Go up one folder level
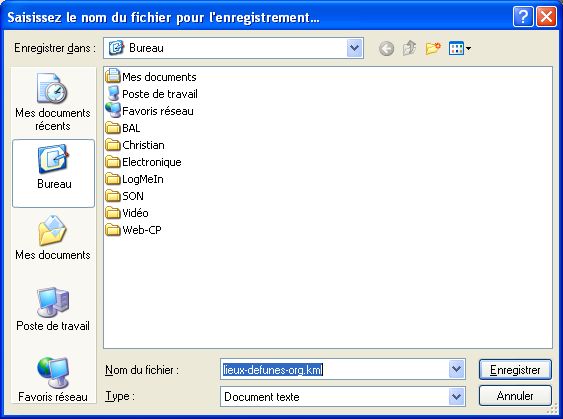Screen dimensions: 563x419 coord(410,48)
